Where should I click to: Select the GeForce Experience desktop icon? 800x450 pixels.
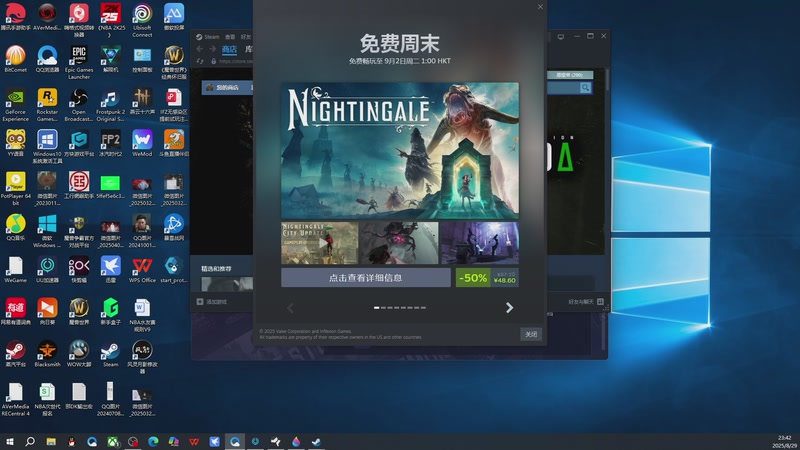15,105
